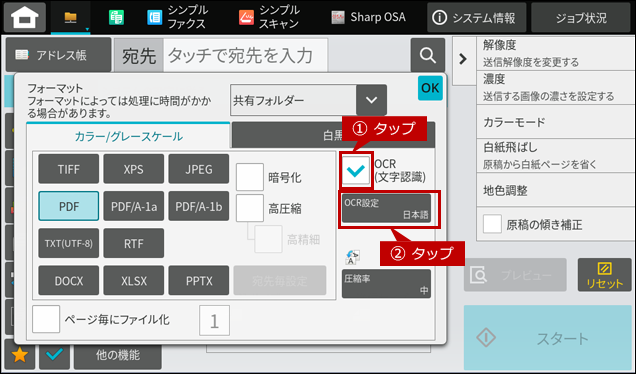Select the green copy mode icon
636x374 pixels.
pos(116,18)
